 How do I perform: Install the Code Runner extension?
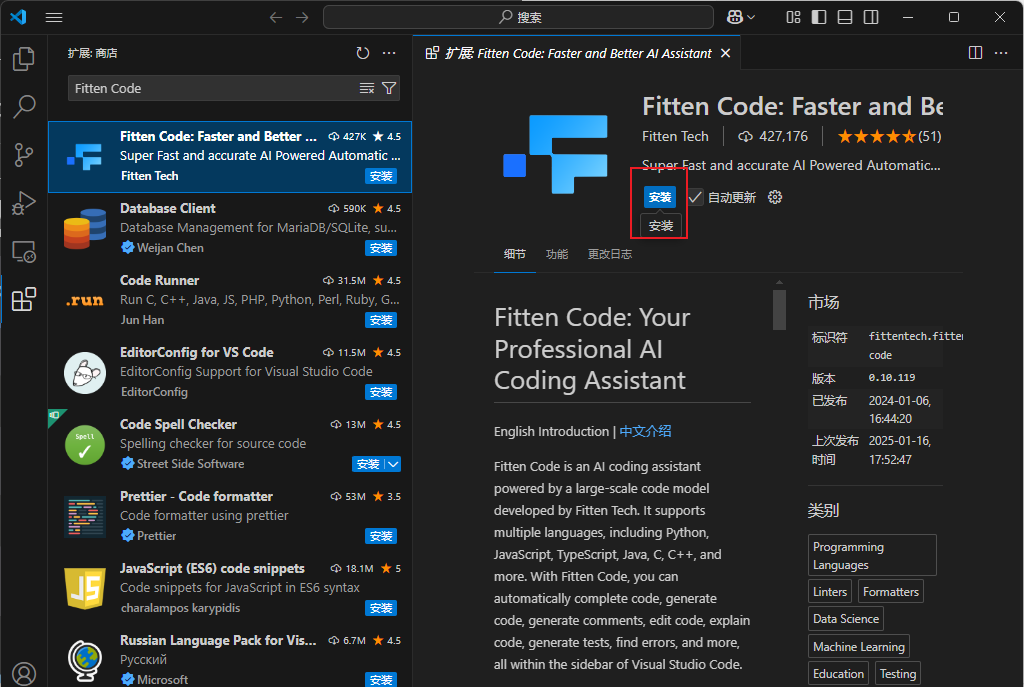pyautogui.click(x=381, y=320)
